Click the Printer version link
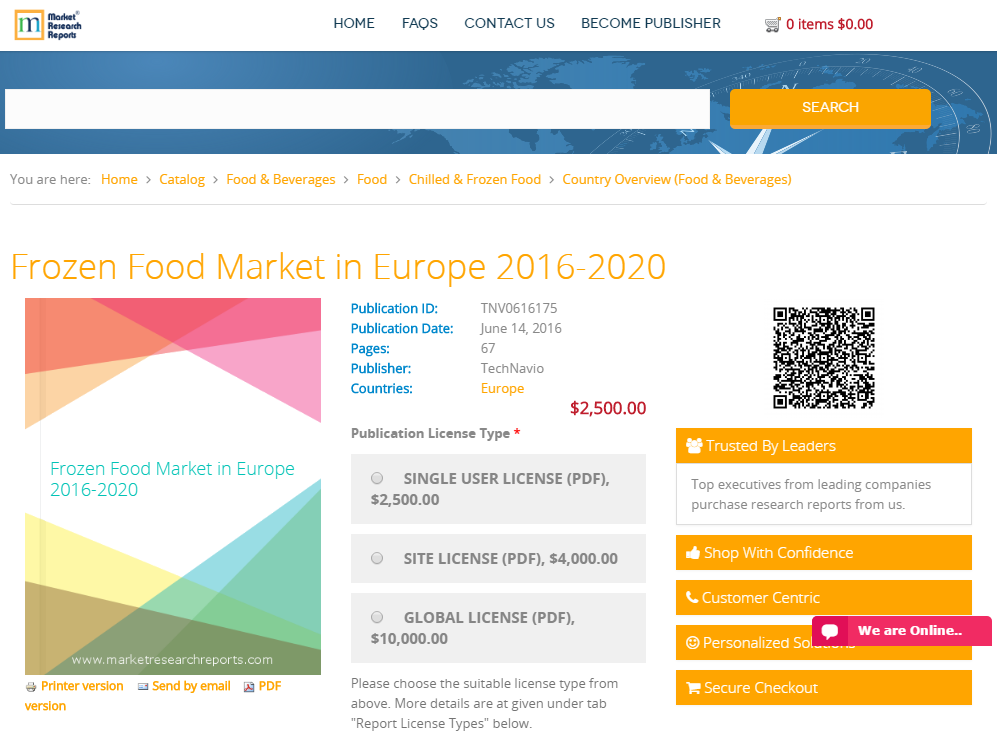 pos(82,686)
